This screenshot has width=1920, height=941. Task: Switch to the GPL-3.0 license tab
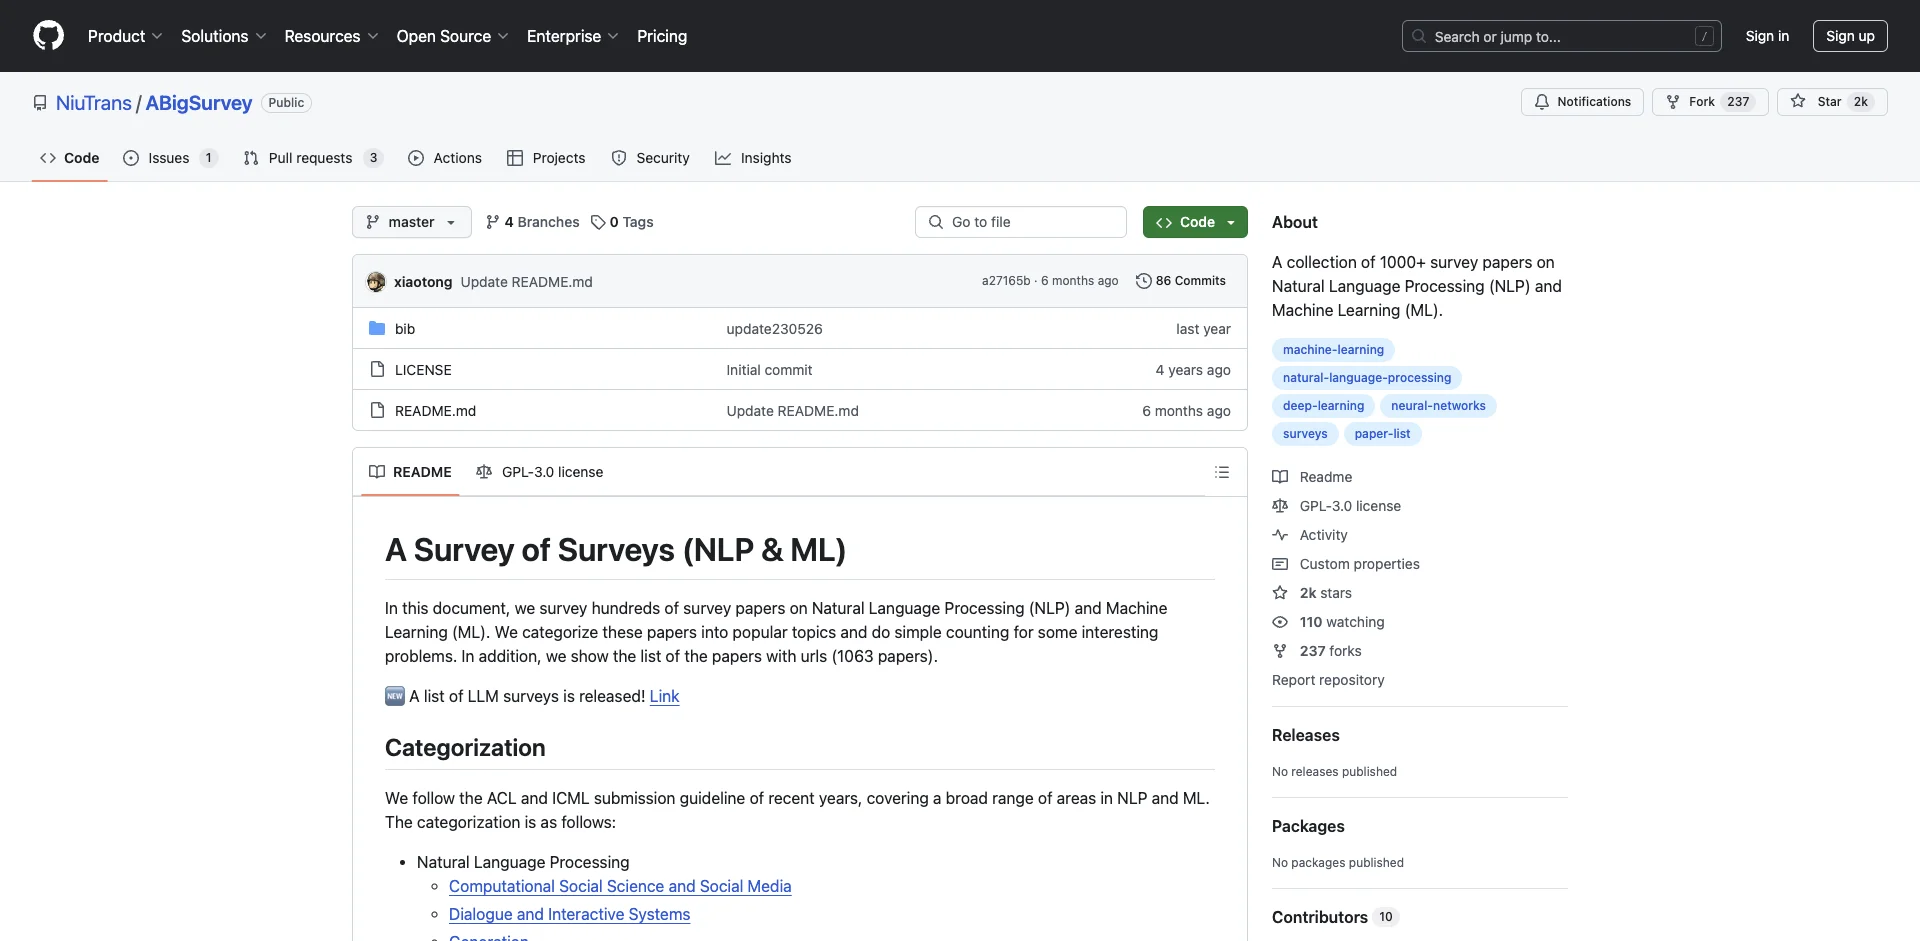pyautogui.click(x=540, y=472)
